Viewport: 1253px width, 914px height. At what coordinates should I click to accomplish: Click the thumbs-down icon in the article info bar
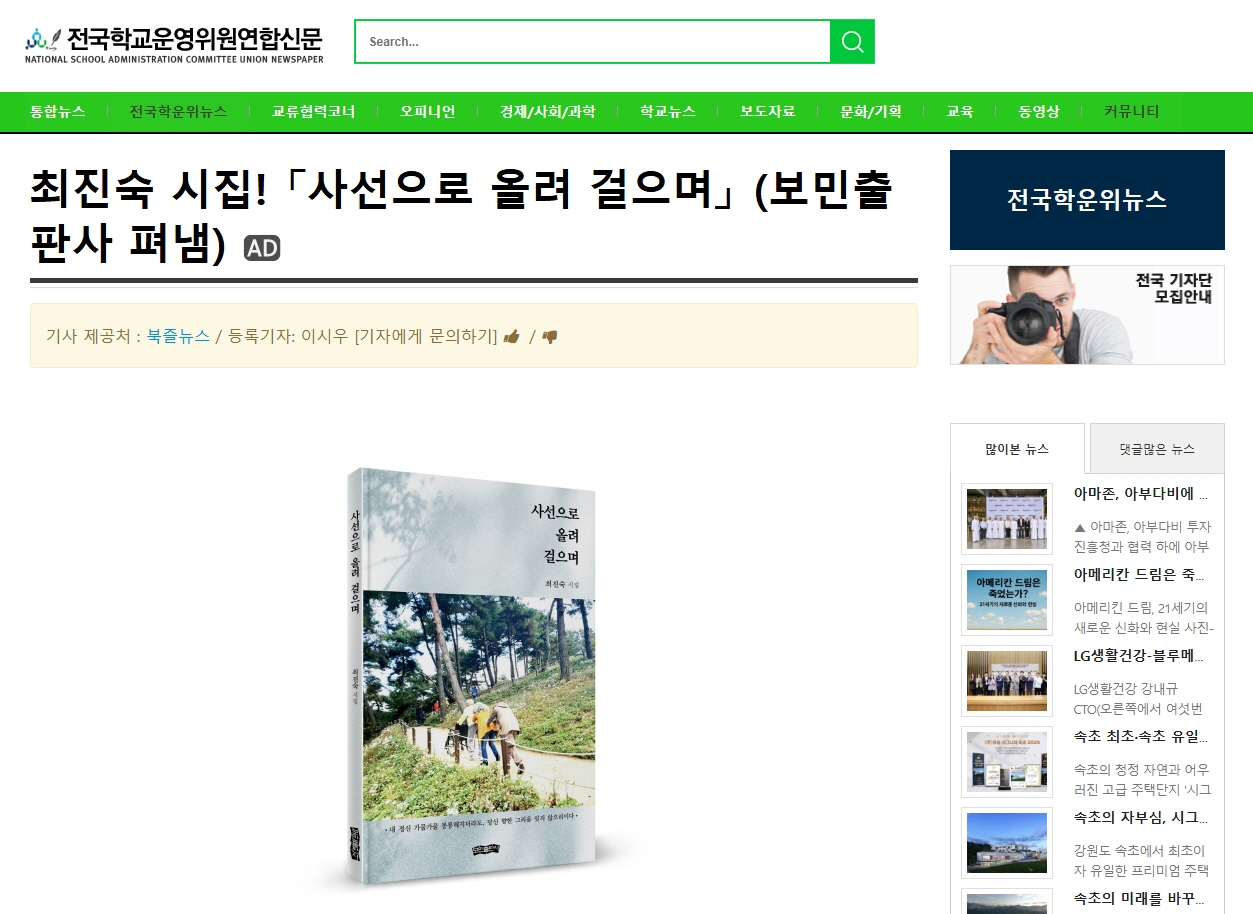coord(549,337)
